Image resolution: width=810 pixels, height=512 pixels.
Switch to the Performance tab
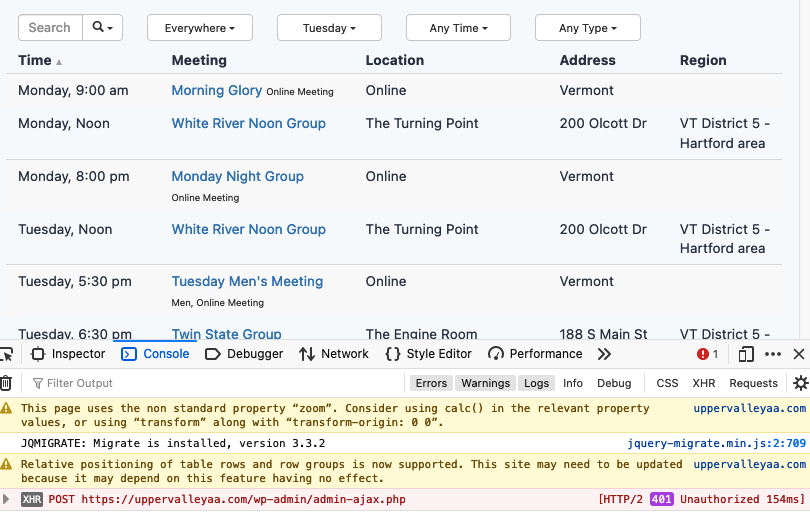coord(535,354)
